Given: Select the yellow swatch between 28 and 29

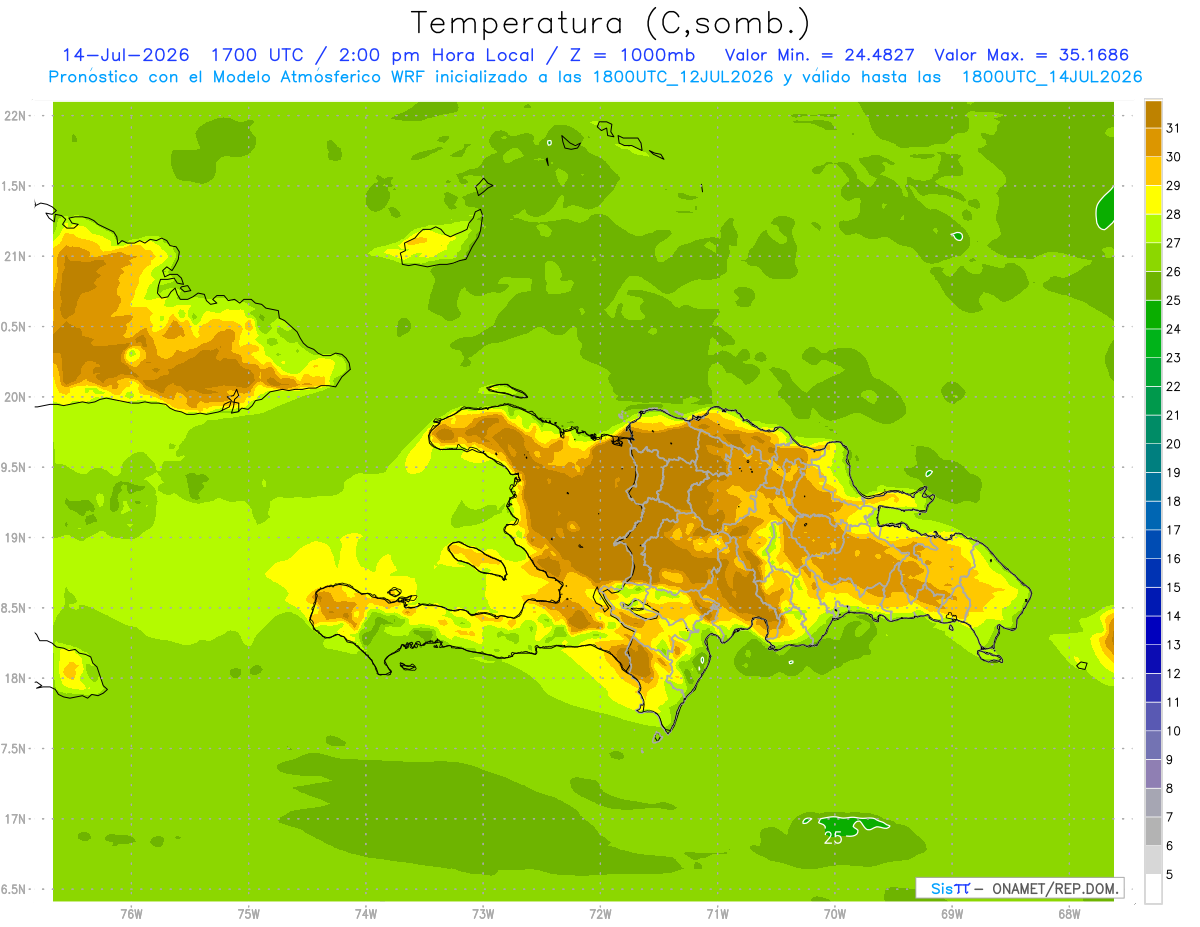Looking at the screenshot, I should coord(1154,199).
